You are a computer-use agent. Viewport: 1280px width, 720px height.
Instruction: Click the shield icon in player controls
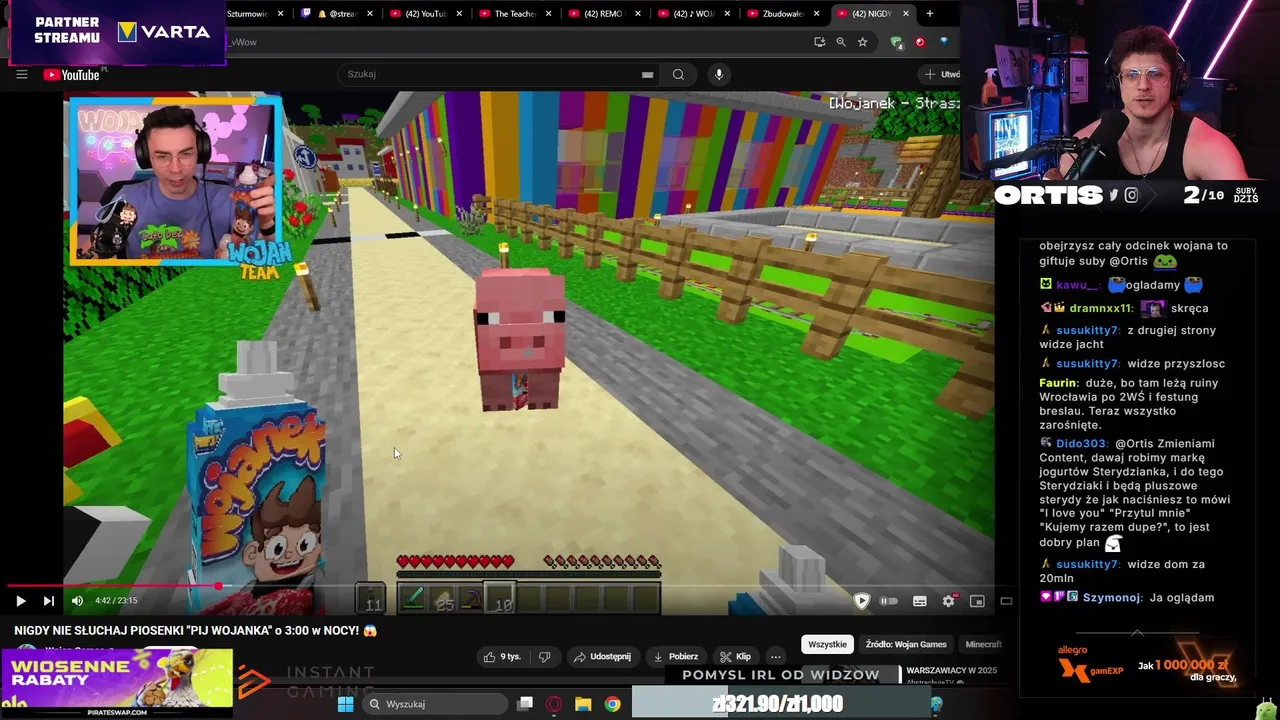[x=861, y=601]
